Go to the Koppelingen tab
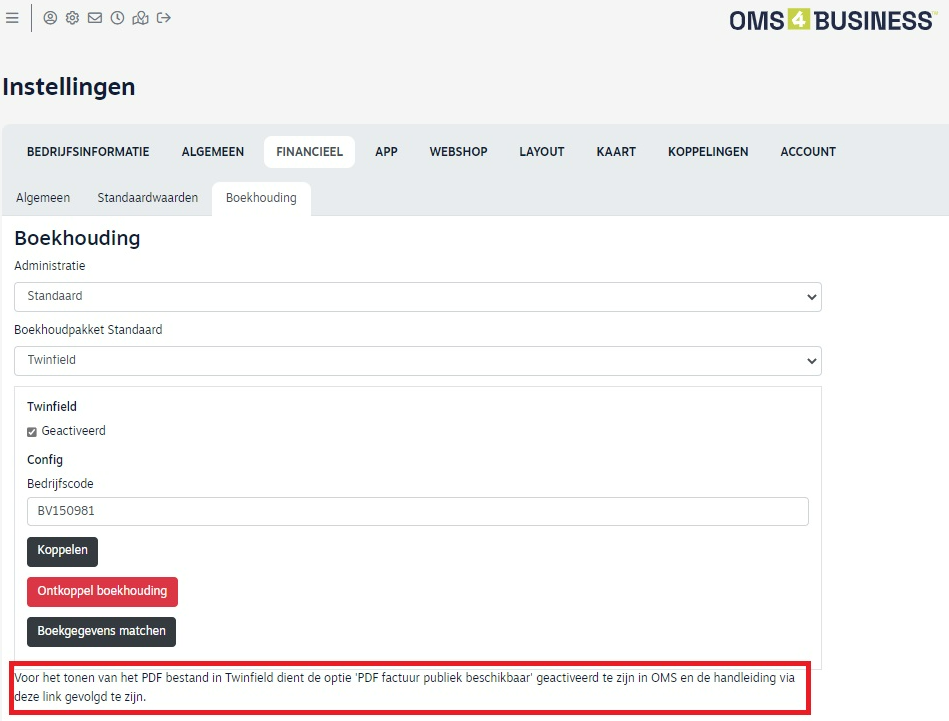 click(x=708, y=152)
